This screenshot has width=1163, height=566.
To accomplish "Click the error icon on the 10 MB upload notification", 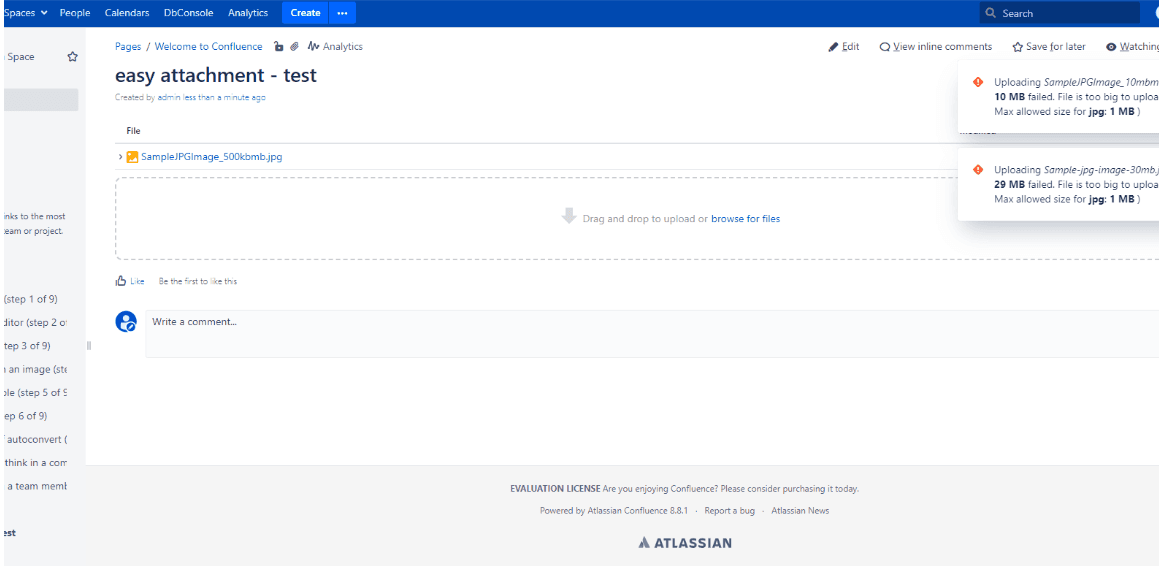I will point(978,83).
